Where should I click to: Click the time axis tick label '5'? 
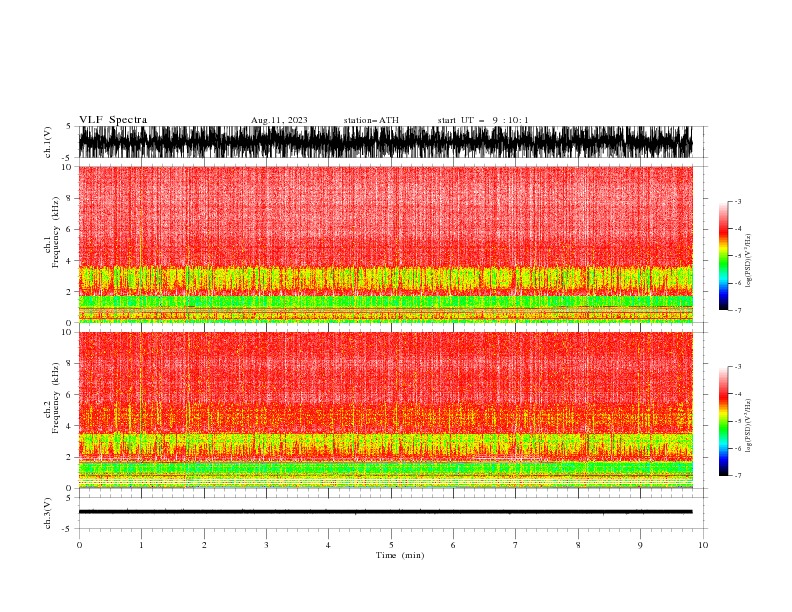pos(391,545)
